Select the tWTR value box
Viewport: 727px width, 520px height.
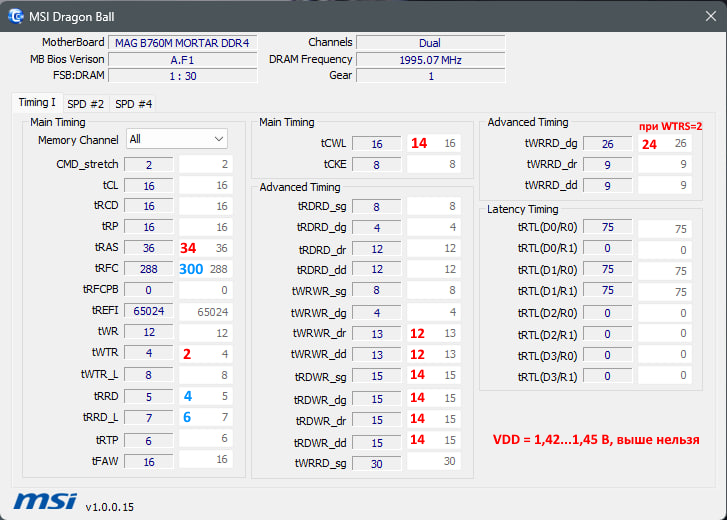[148, 353]
